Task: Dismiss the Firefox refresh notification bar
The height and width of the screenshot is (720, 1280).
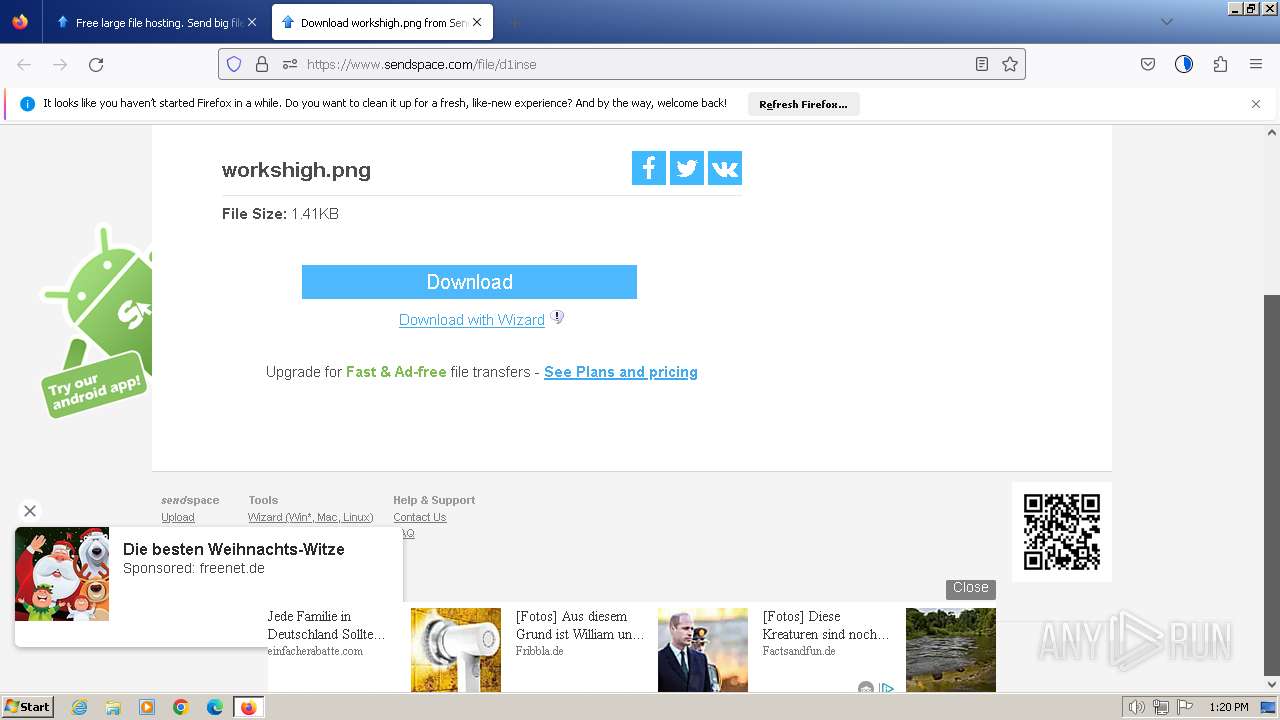Action: point(1256,104)
